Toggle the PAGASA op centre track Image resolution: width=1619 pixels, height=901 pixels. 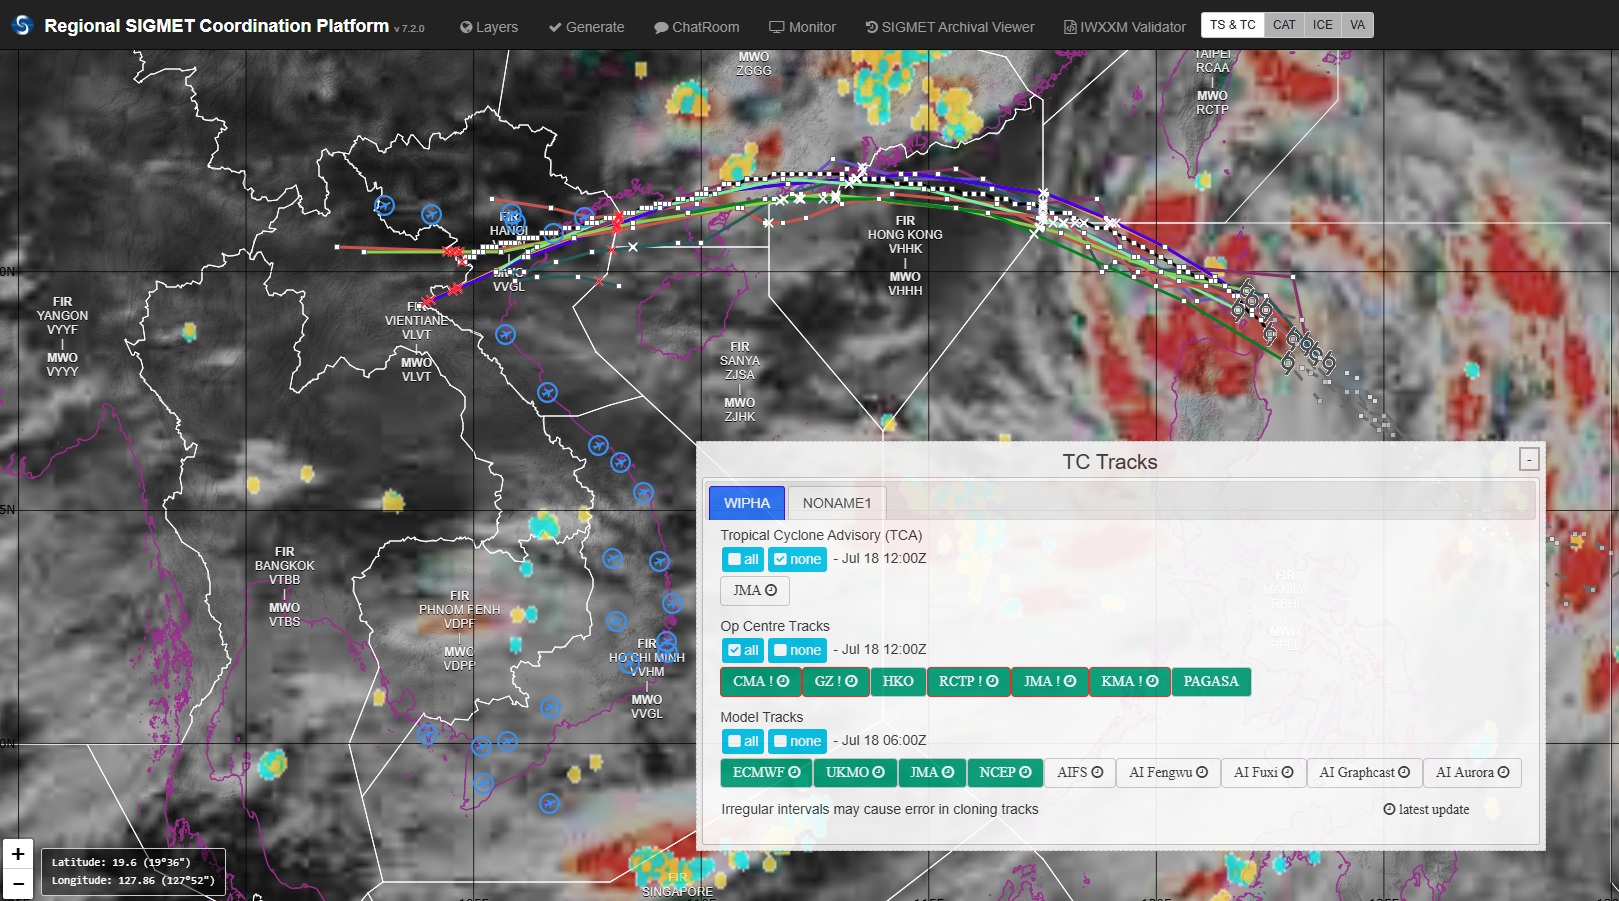pos(1210,681)
